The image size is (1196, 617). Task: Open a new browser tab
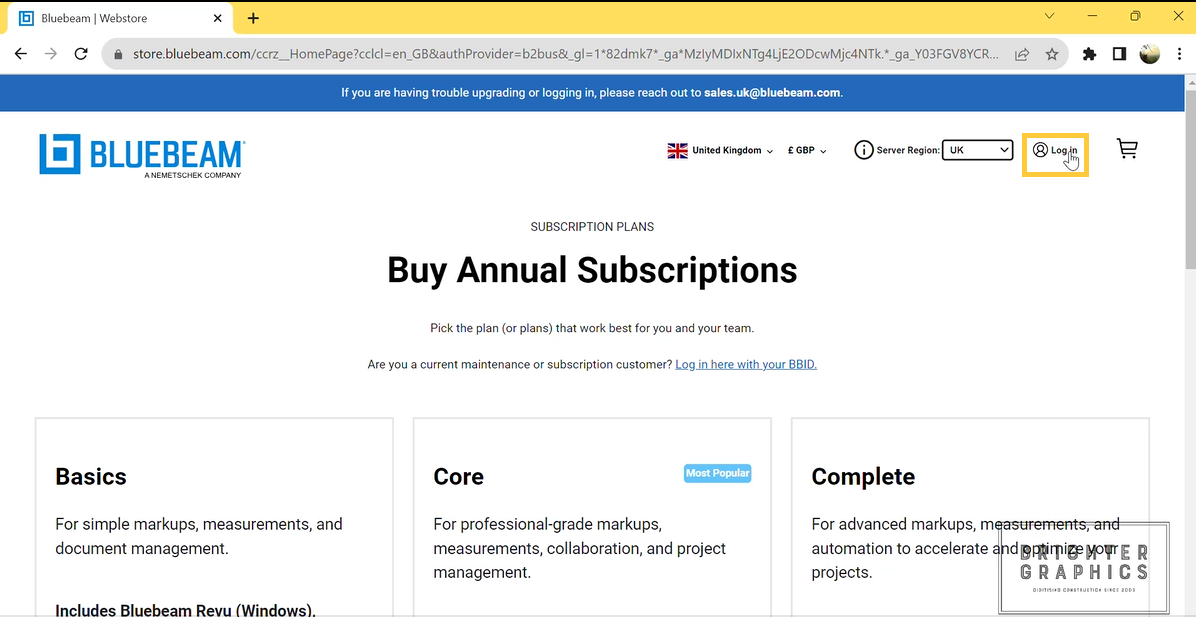(x=253, y=18)
